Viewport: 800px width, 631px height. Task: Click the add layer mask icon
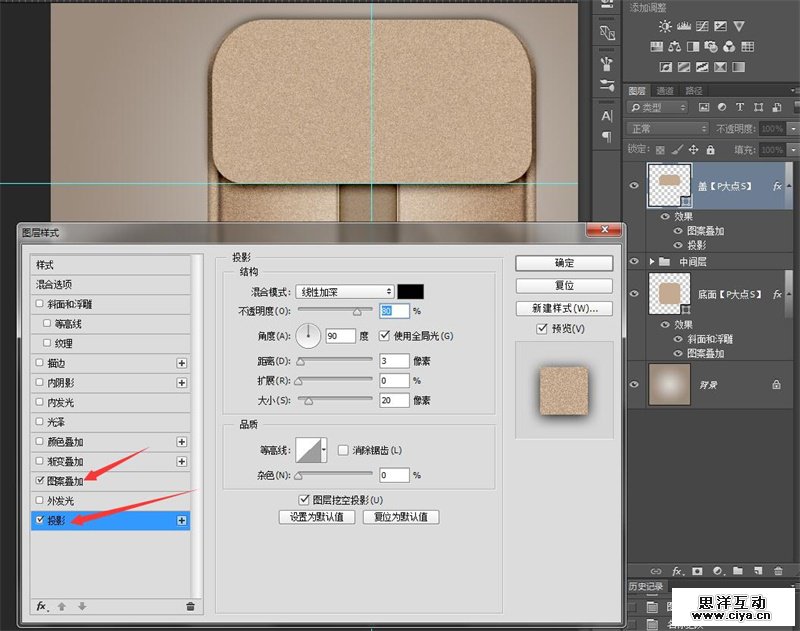(697, 571)
